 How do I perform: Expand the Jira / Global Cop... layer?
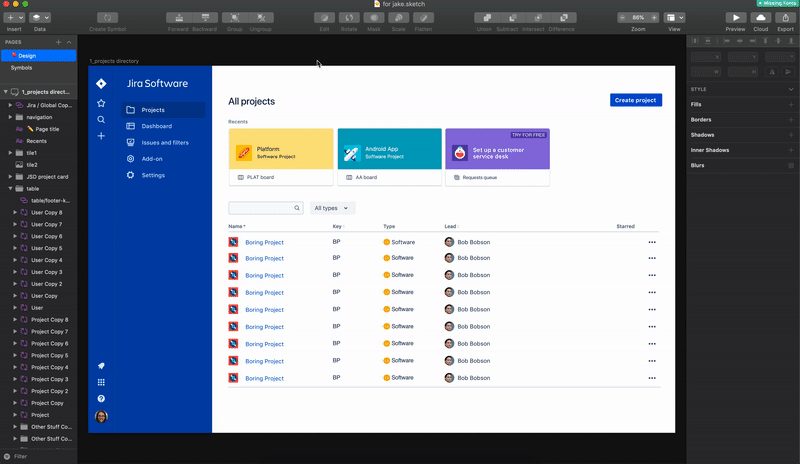click(10, 105)
